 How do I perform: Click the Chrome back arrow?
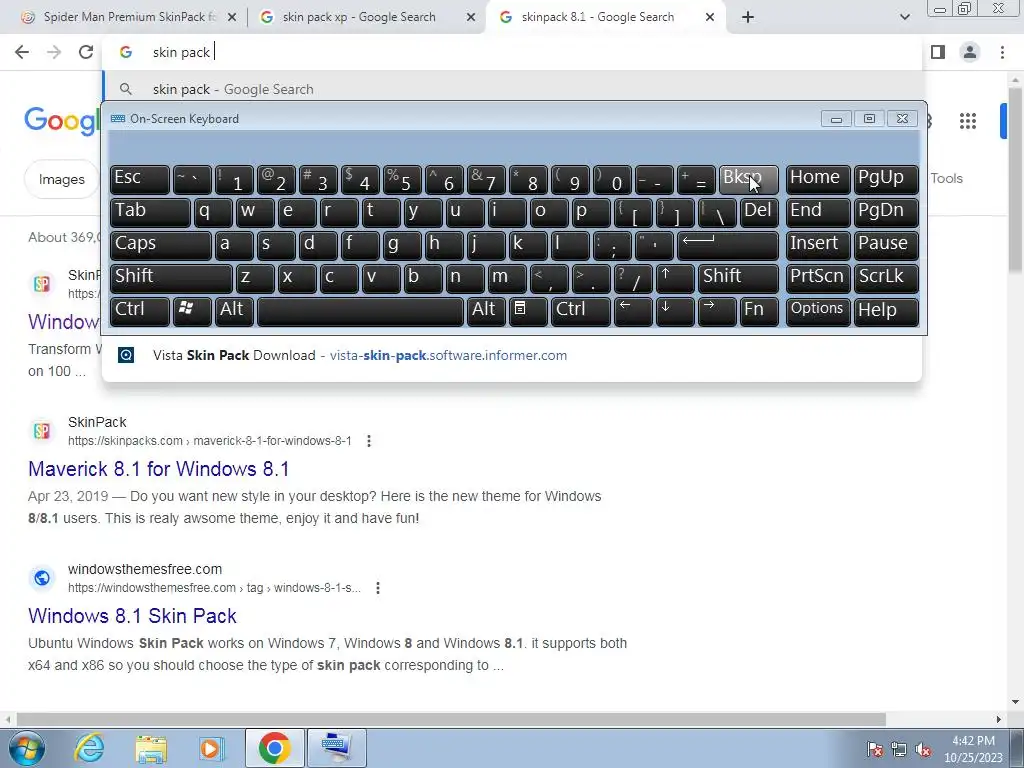pos(22,52)
